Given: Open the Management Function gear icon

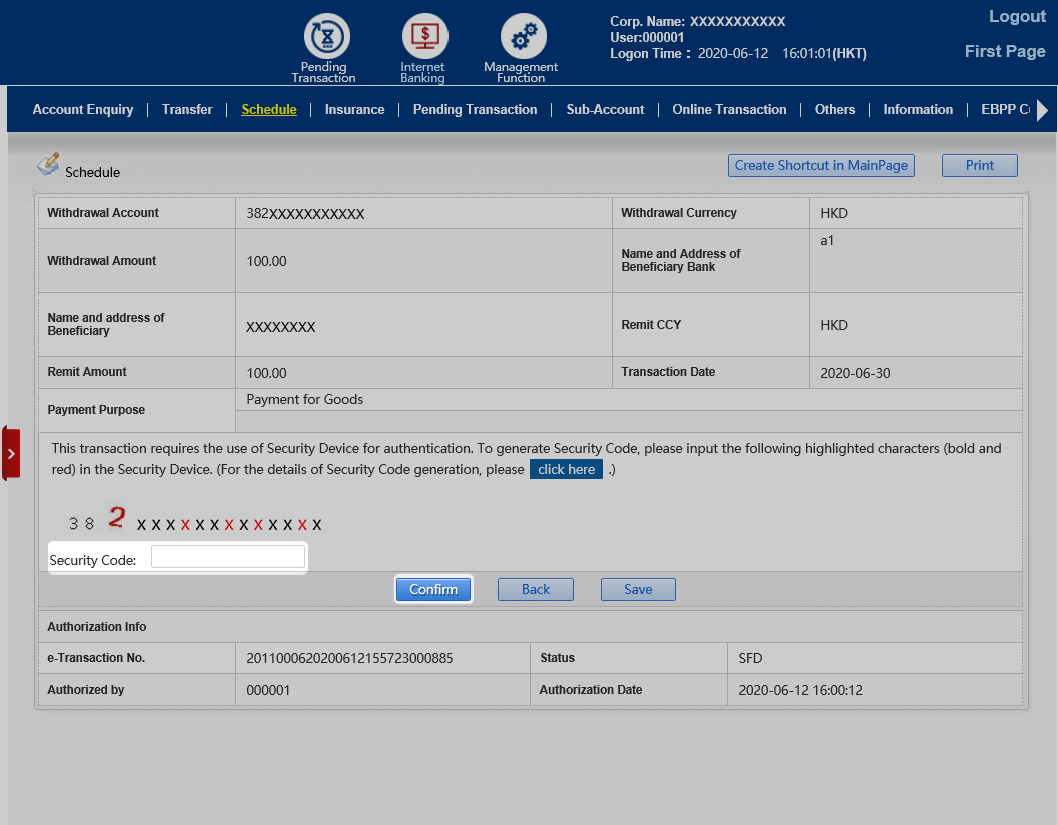Looking at the screenshot, I should tap(522, 38).
